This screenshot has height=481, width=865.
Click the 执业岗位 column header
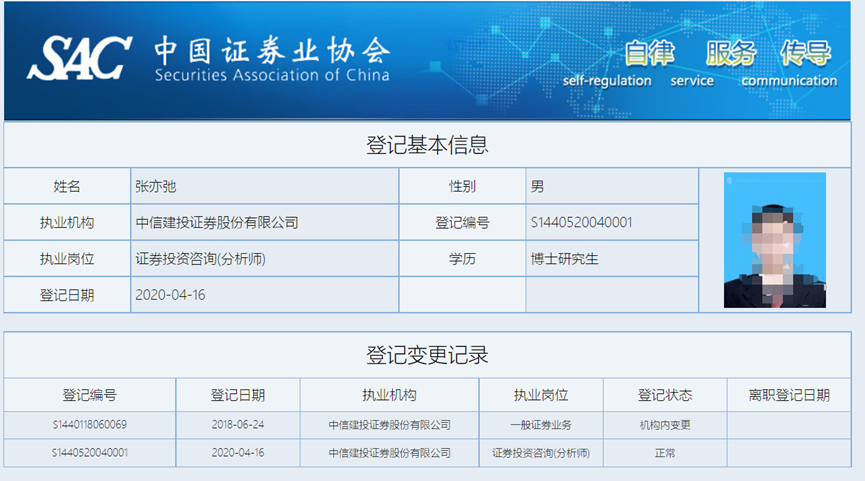coord(541,395)
